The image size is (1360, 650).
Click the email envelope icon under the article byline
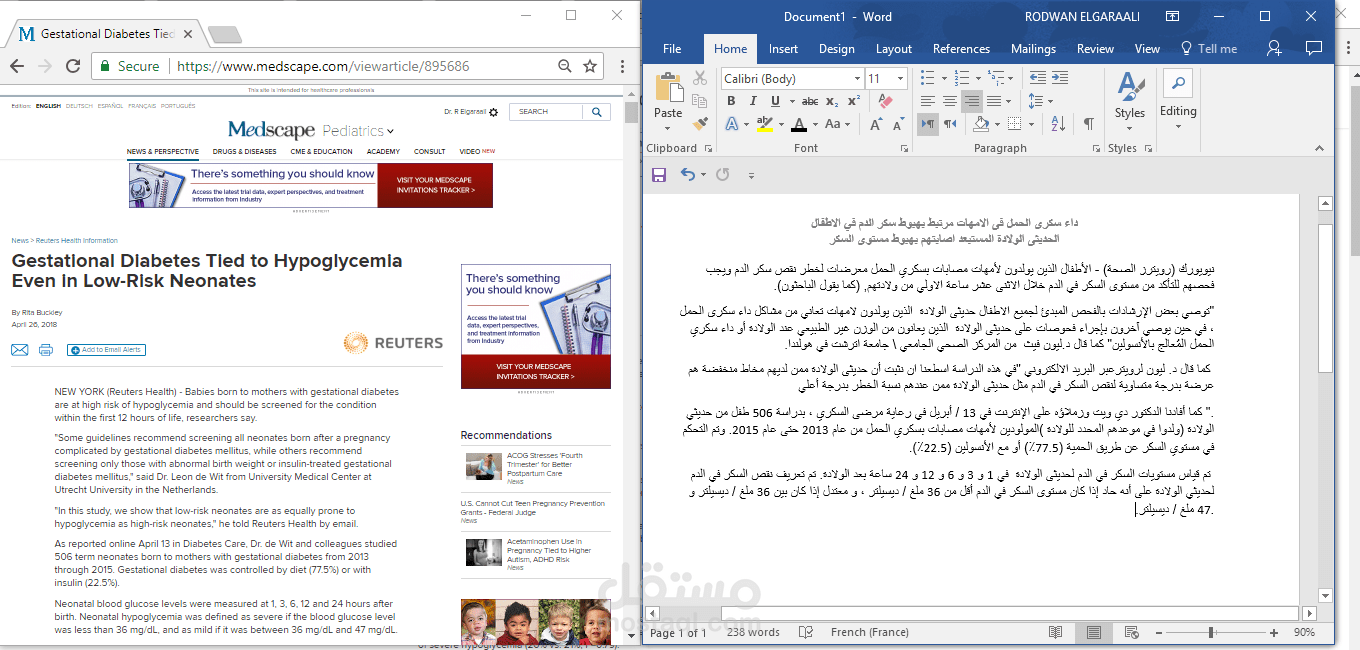click(x=19, y=350)
